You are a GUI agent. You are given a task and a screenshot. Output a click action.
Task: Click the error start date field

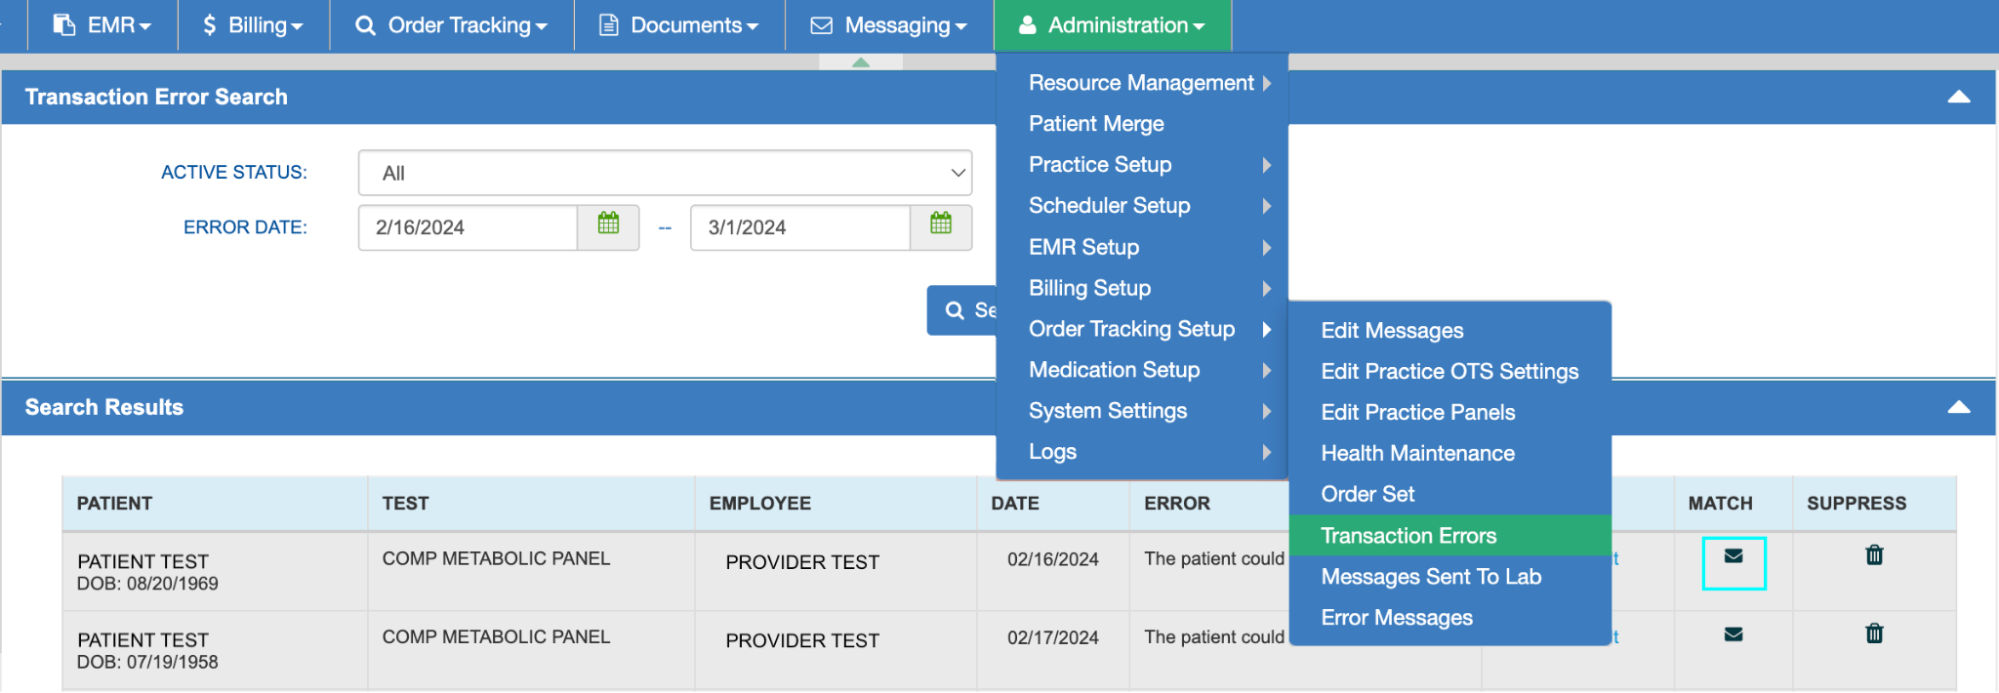[467, 228]
